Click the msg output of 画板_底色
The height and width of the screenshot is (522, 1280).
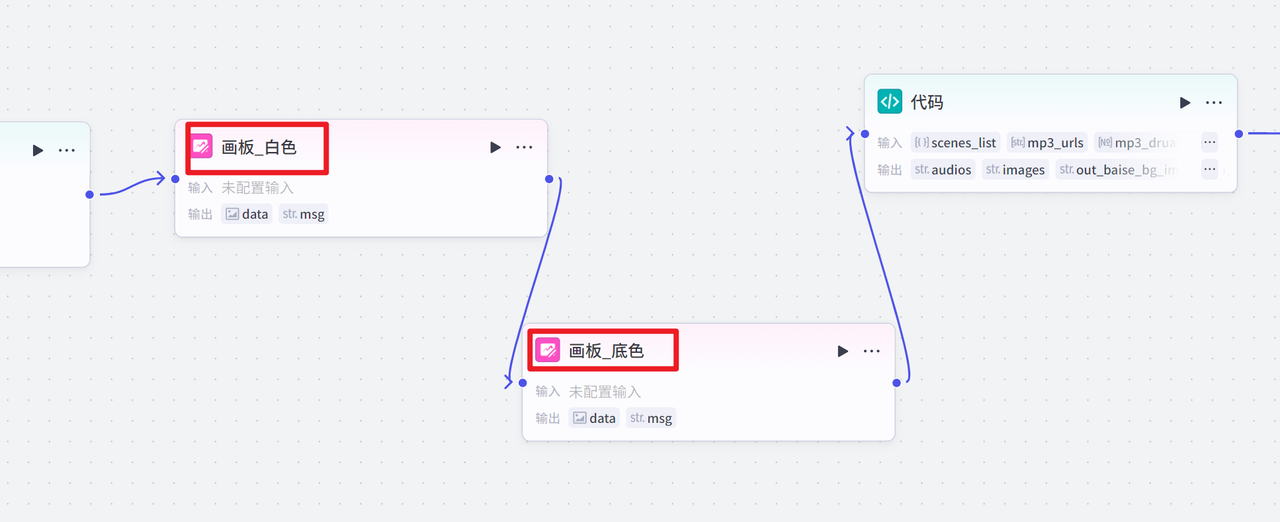tap(651, 418)
